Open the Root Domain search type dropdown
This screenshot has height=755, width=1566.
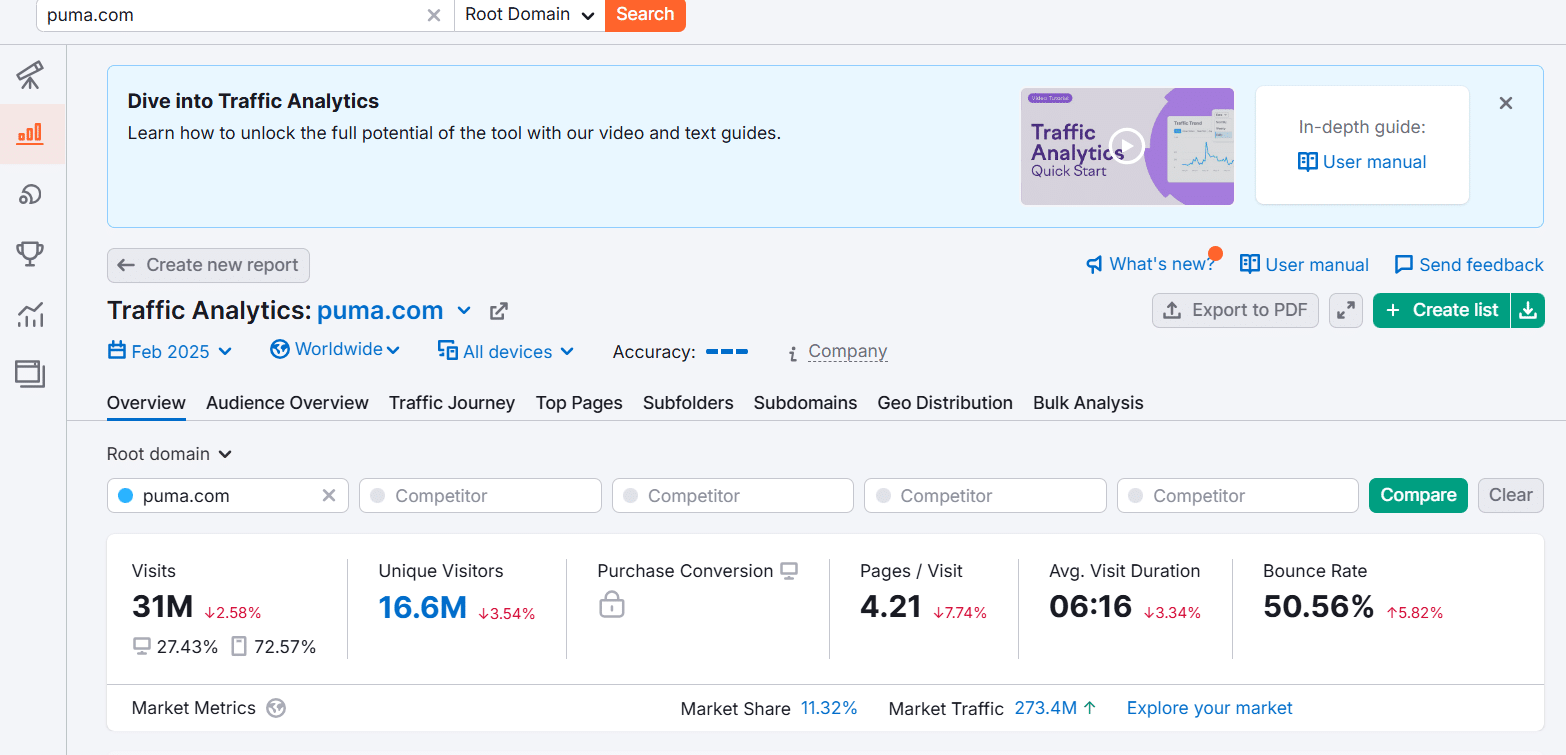pos(529,15)
